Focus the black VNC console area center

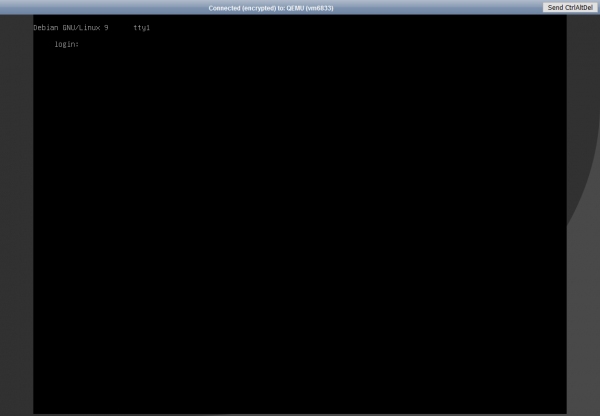point(300,214)
